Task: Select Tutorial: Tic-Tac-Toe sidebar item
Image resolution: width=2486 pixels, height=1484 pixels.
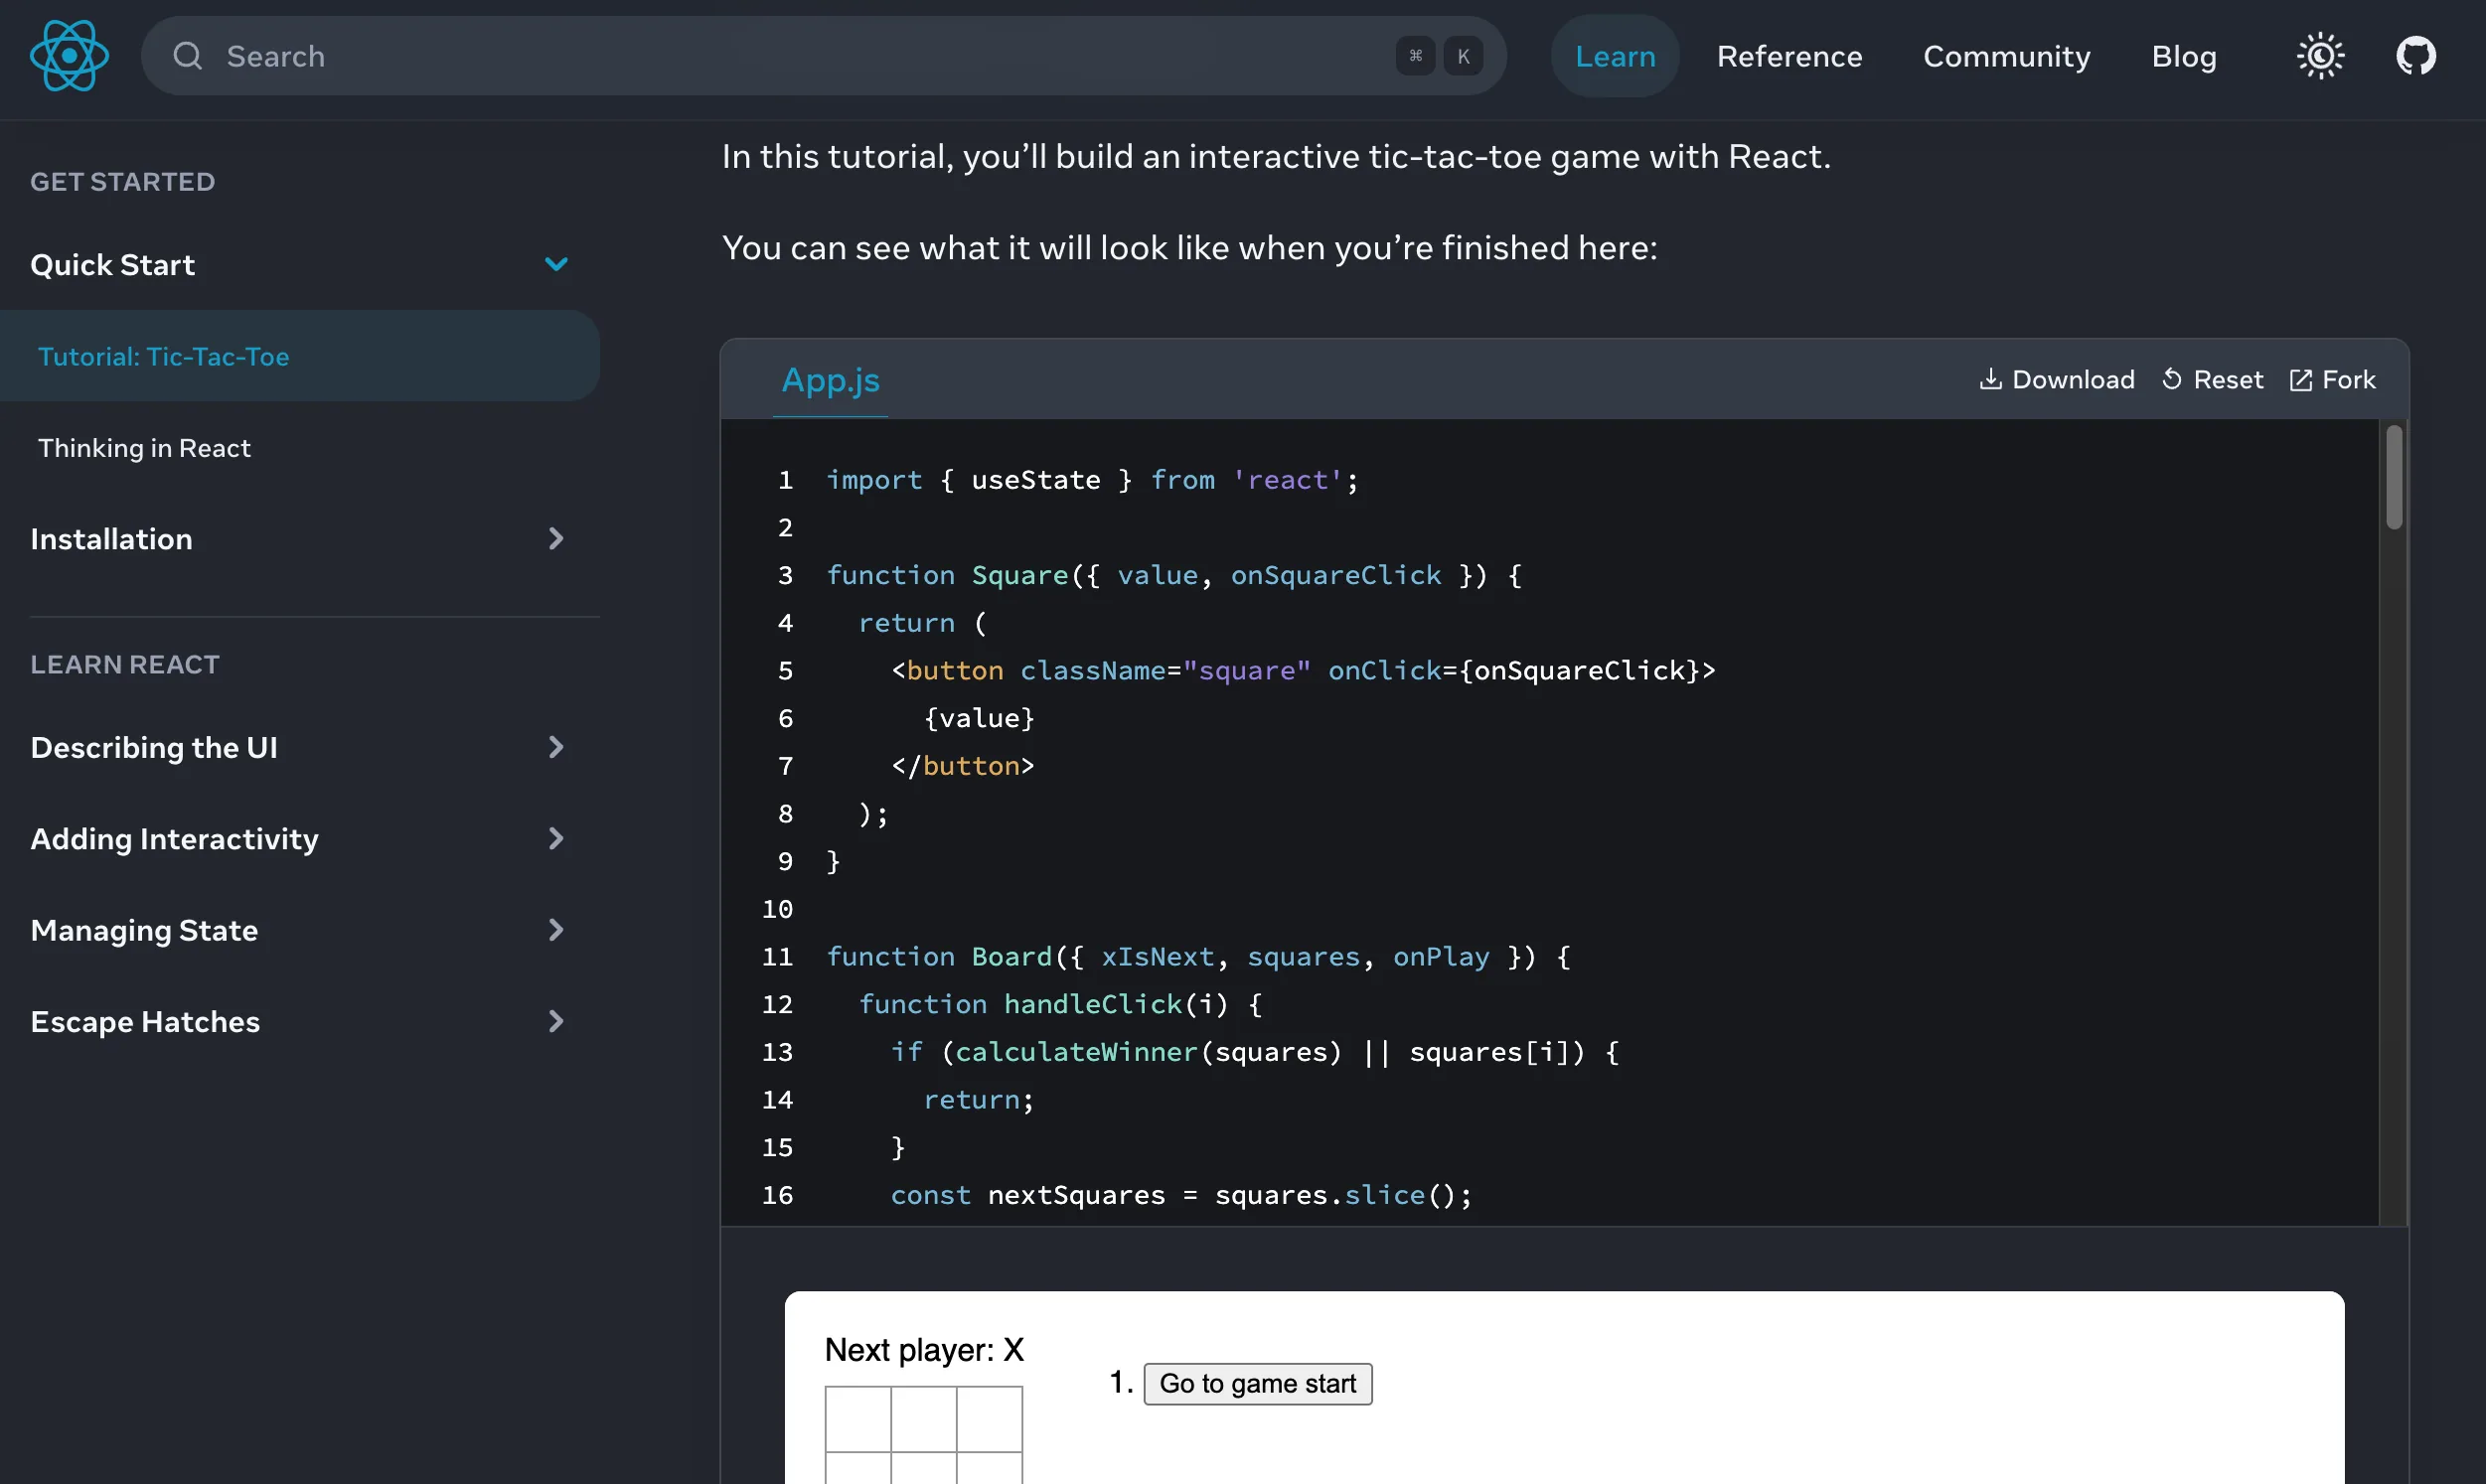Action: (x=299, y=356)
